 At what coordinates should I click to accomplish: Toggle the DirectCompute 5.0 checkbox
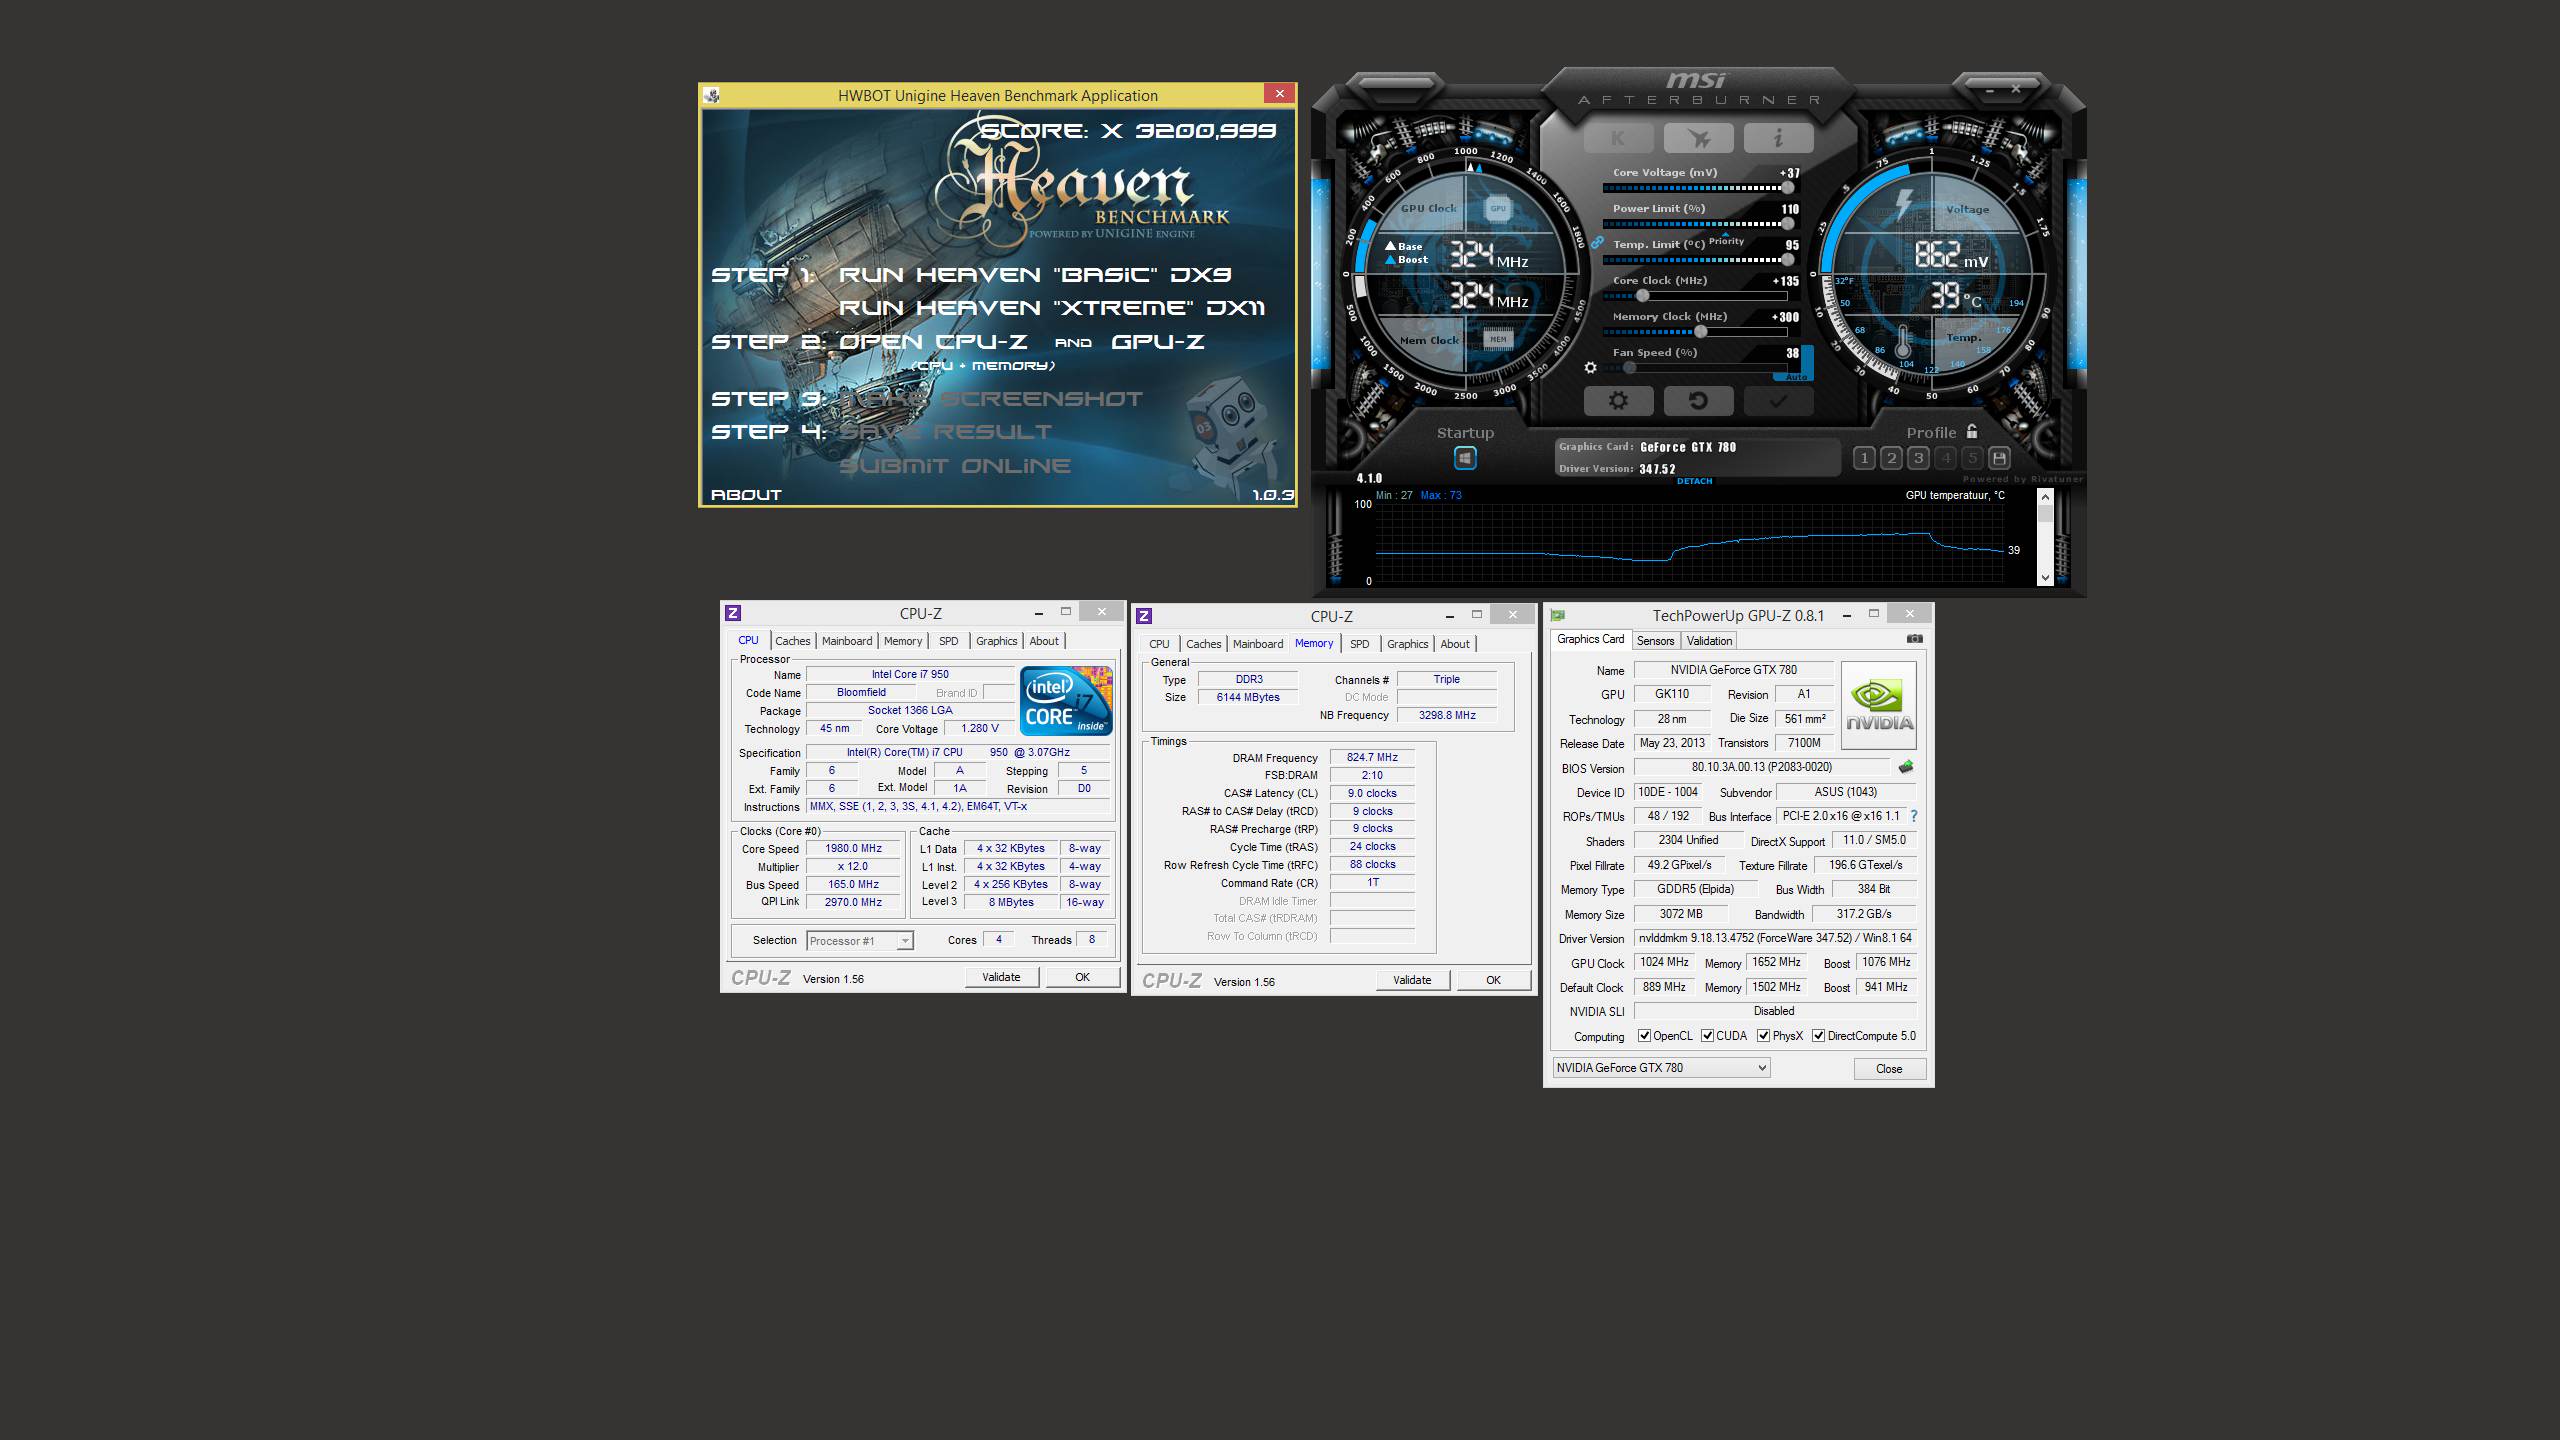point(1819,1036)
